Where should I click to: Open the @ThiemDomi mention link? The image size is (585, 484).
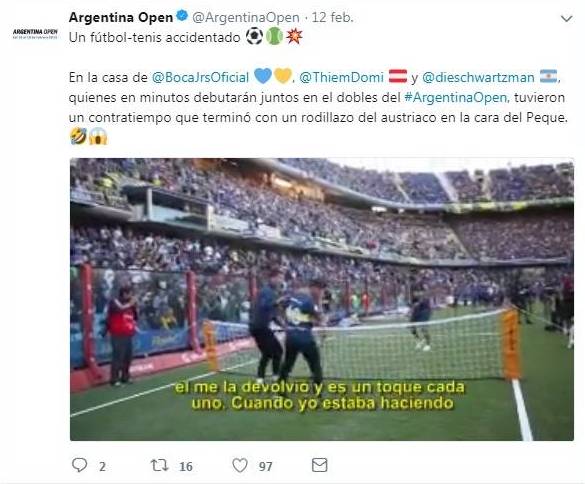341,77
